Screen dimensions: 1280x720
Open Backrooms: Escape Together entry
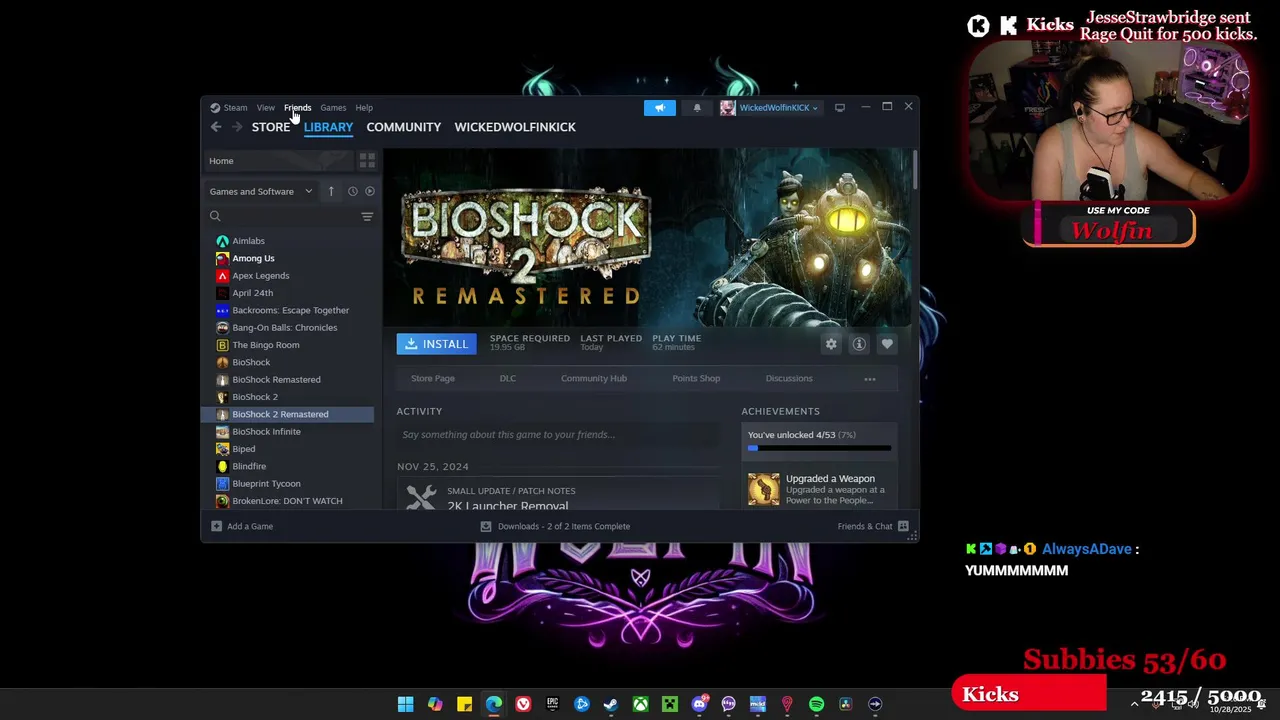point(289,310)
